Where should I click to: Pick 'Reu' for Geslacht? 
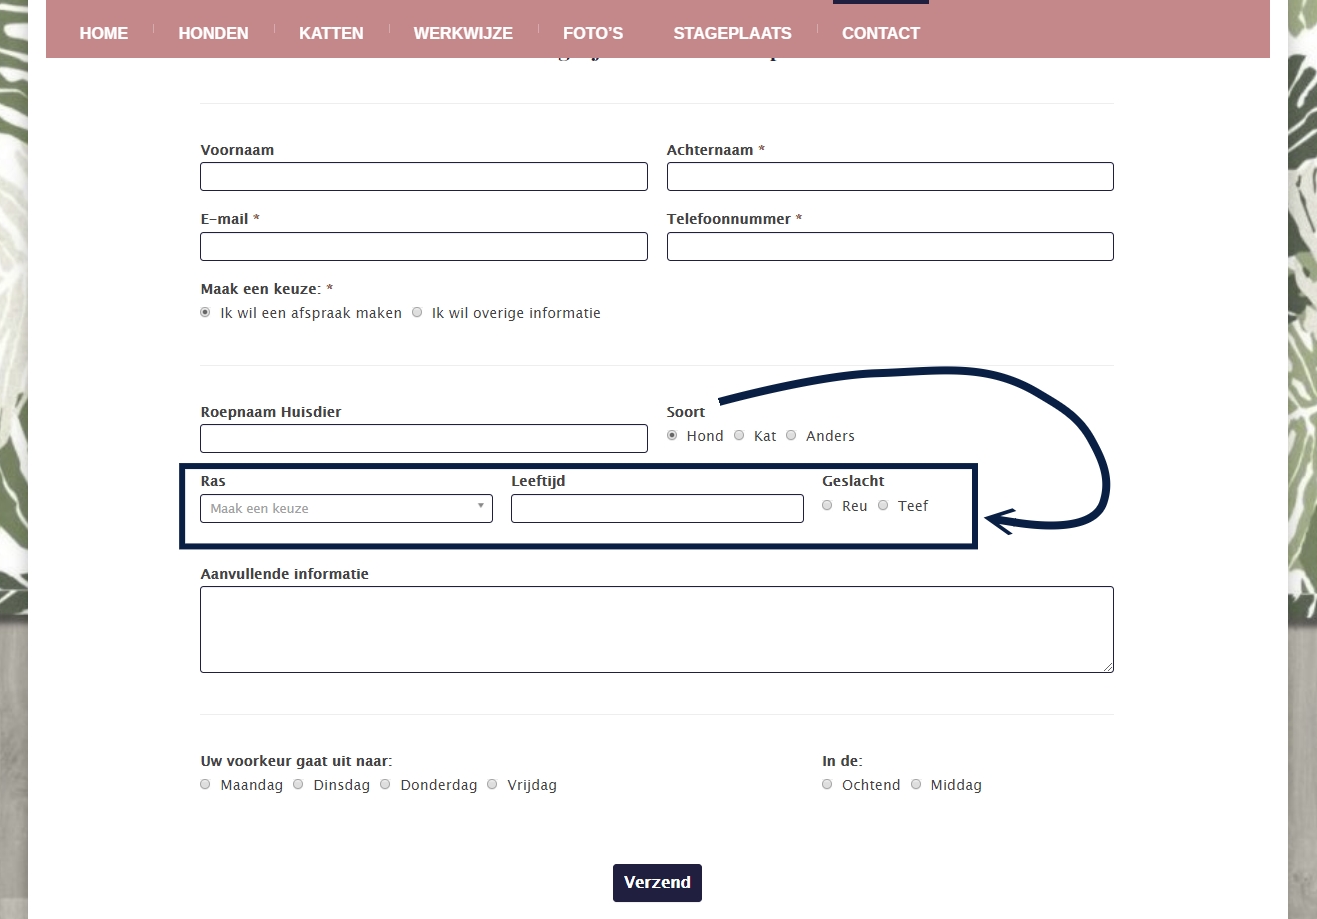tap(827, 506)
